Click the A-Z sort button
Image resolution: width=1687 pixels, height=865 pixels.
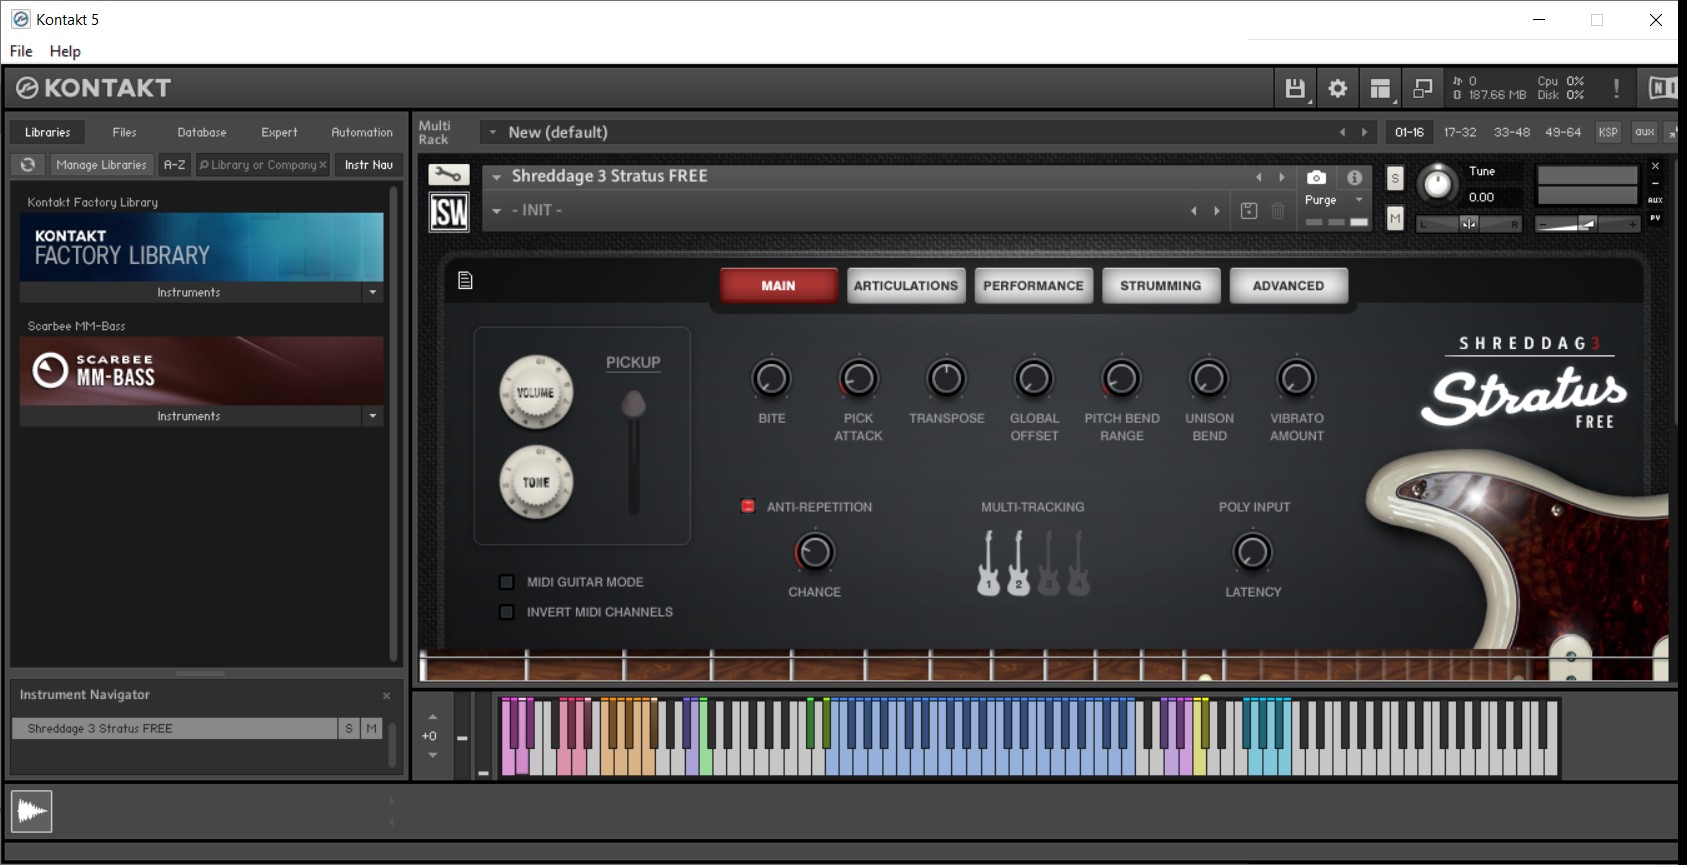pyautogui.click(x=174, y=165)
